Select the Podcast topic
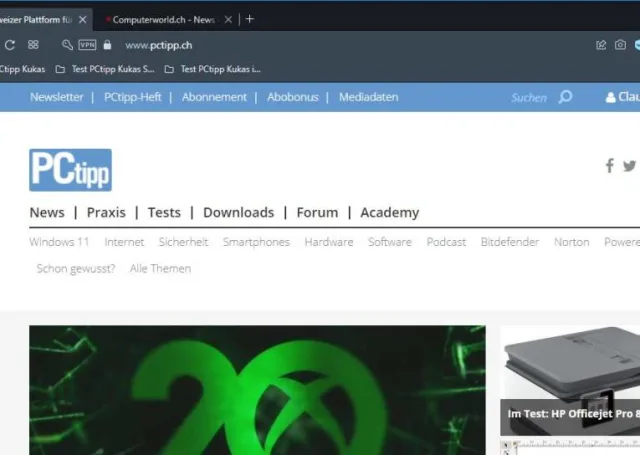The width and height of the screenshot is (640, 455). pos(446,242)
